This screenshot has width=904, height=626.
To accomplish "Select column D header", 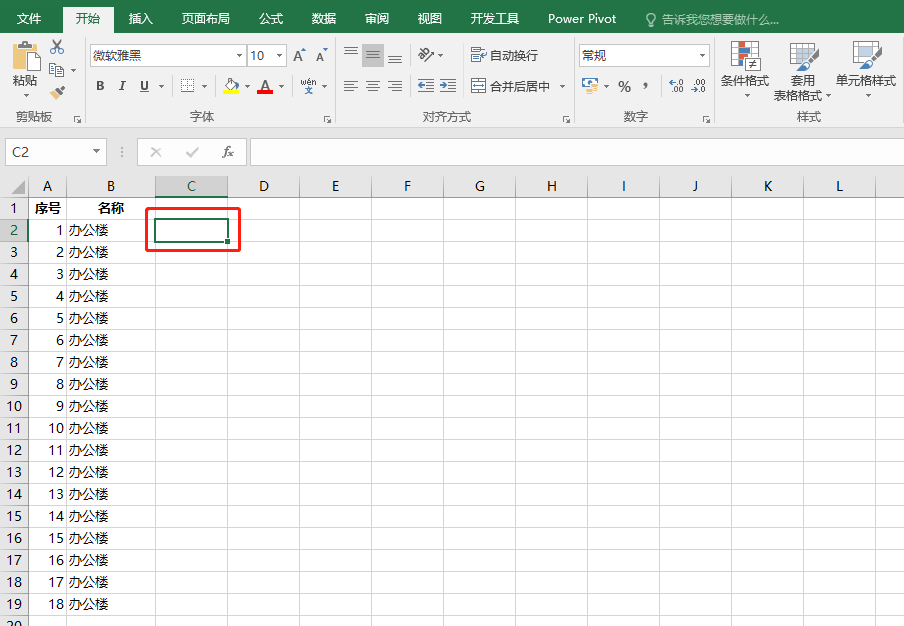I will click(263, 186).
